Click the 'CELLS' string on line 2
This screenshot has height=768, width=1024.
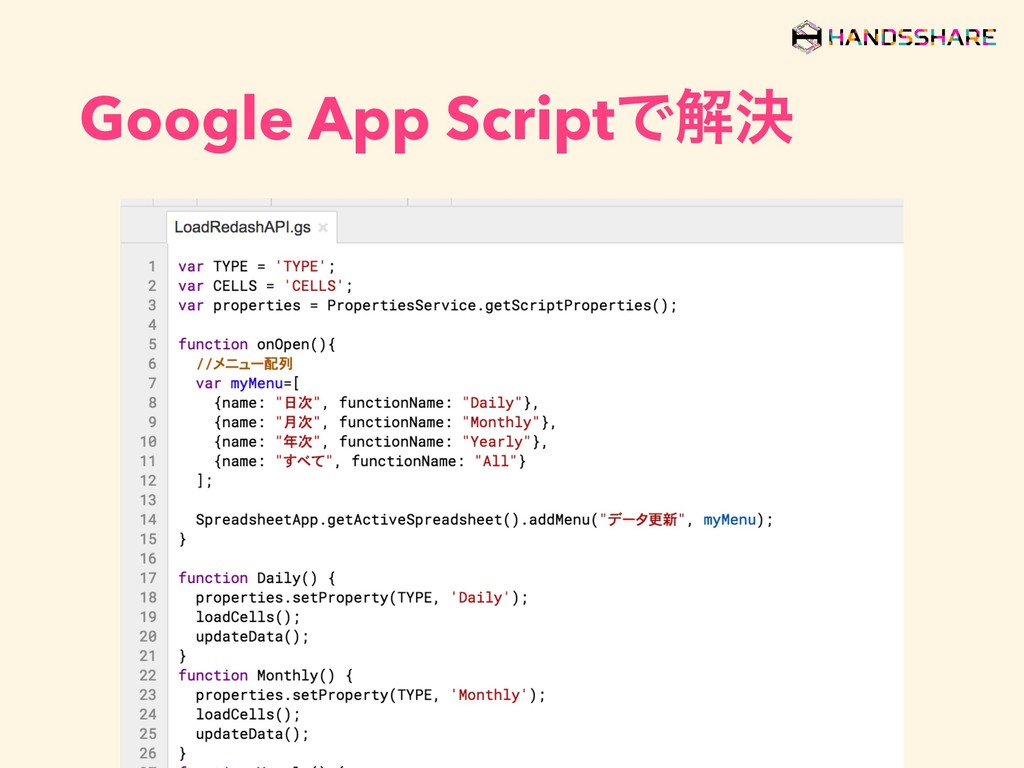(313, 286)
